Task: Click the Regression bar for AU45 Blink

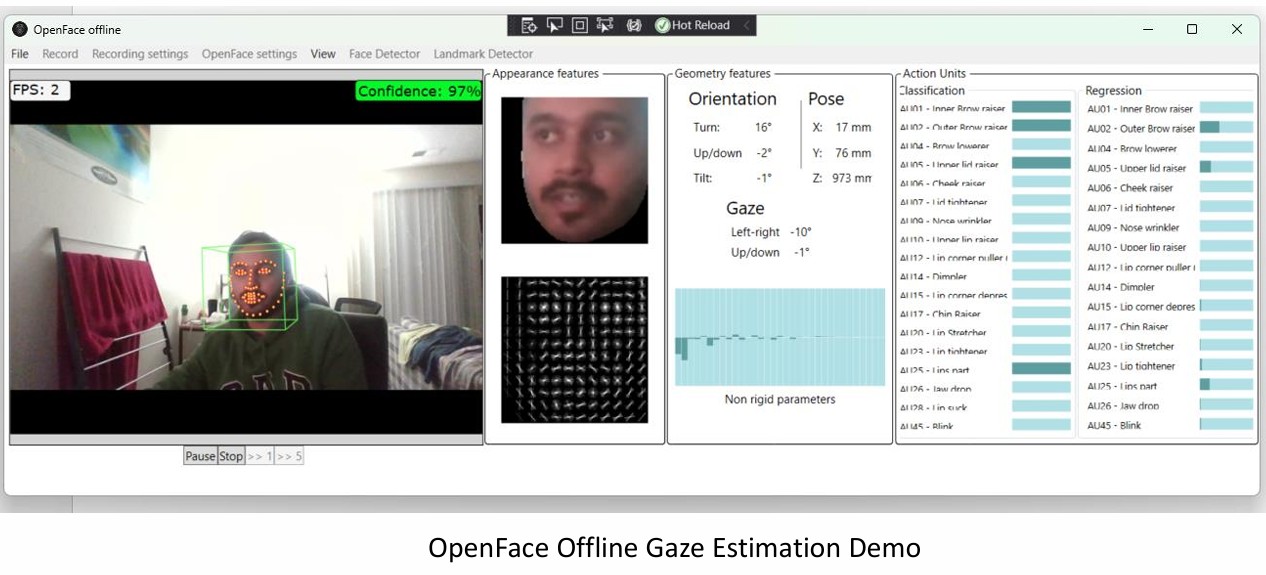Action: pos(1226,425)
